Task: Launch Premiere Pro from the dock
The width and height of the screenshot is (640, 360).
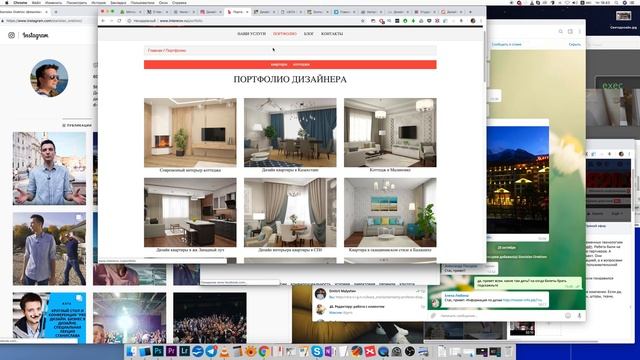Action: (171, 351)
